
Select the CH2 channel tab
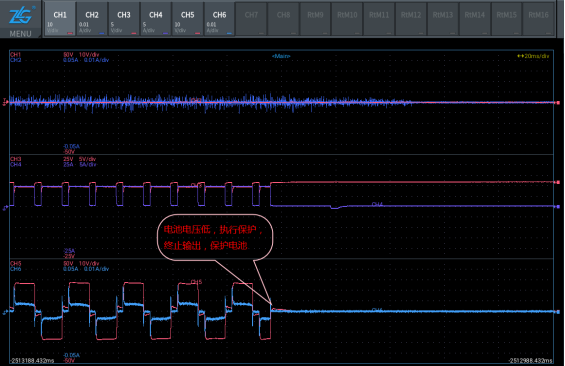[92, 19]
